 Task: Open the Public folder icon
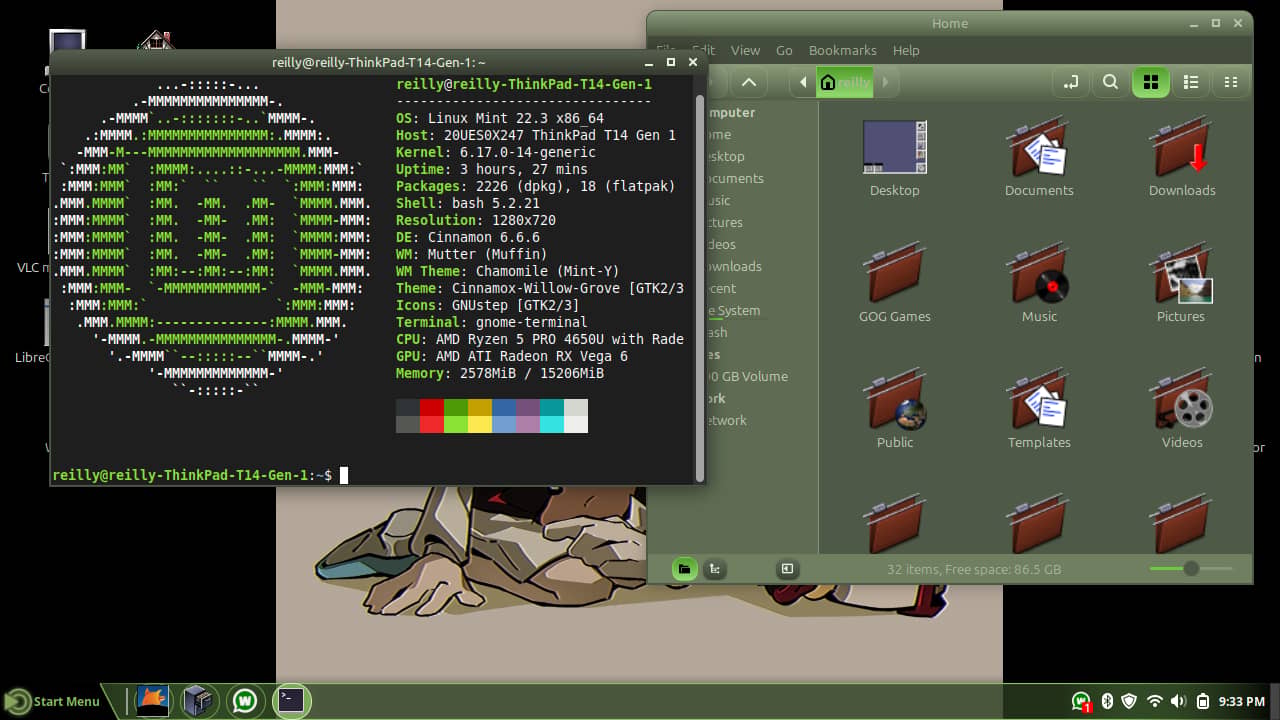(895, 399)
